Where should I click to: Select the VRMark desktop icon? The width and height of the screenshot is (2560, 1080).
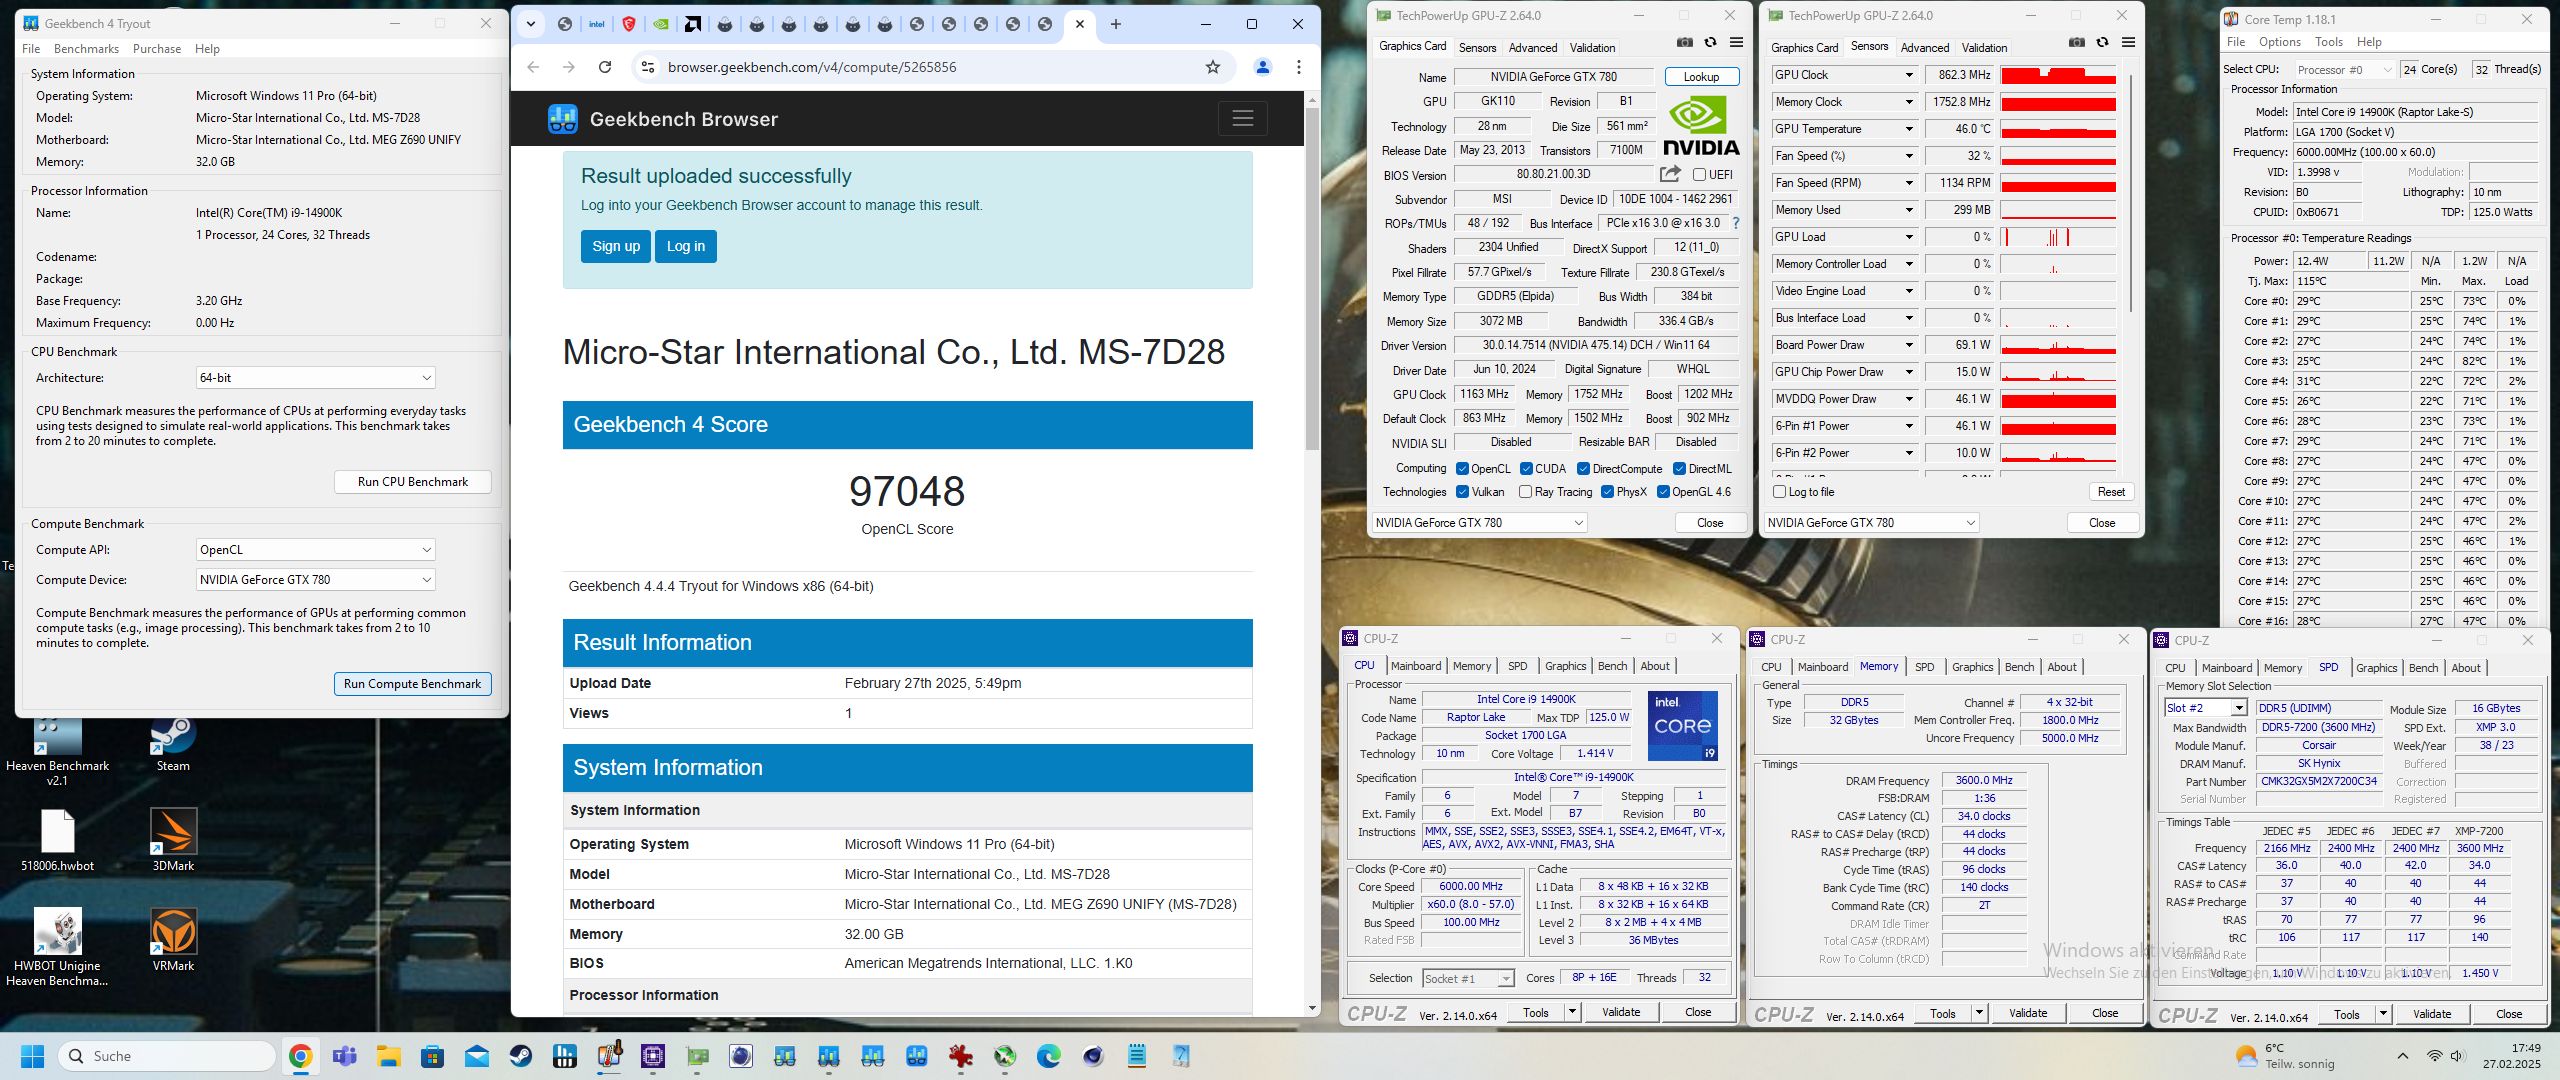point(173,940)
